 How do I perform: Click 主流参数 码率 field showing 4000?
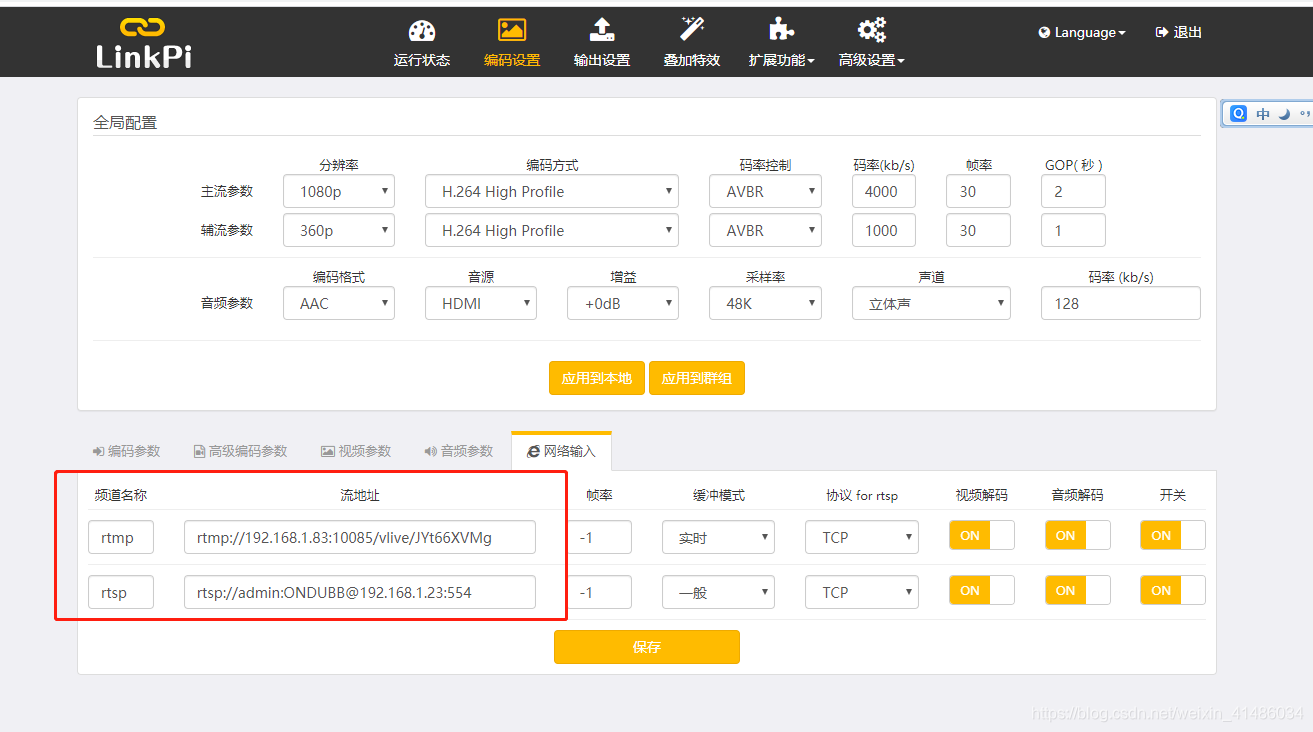884,191
